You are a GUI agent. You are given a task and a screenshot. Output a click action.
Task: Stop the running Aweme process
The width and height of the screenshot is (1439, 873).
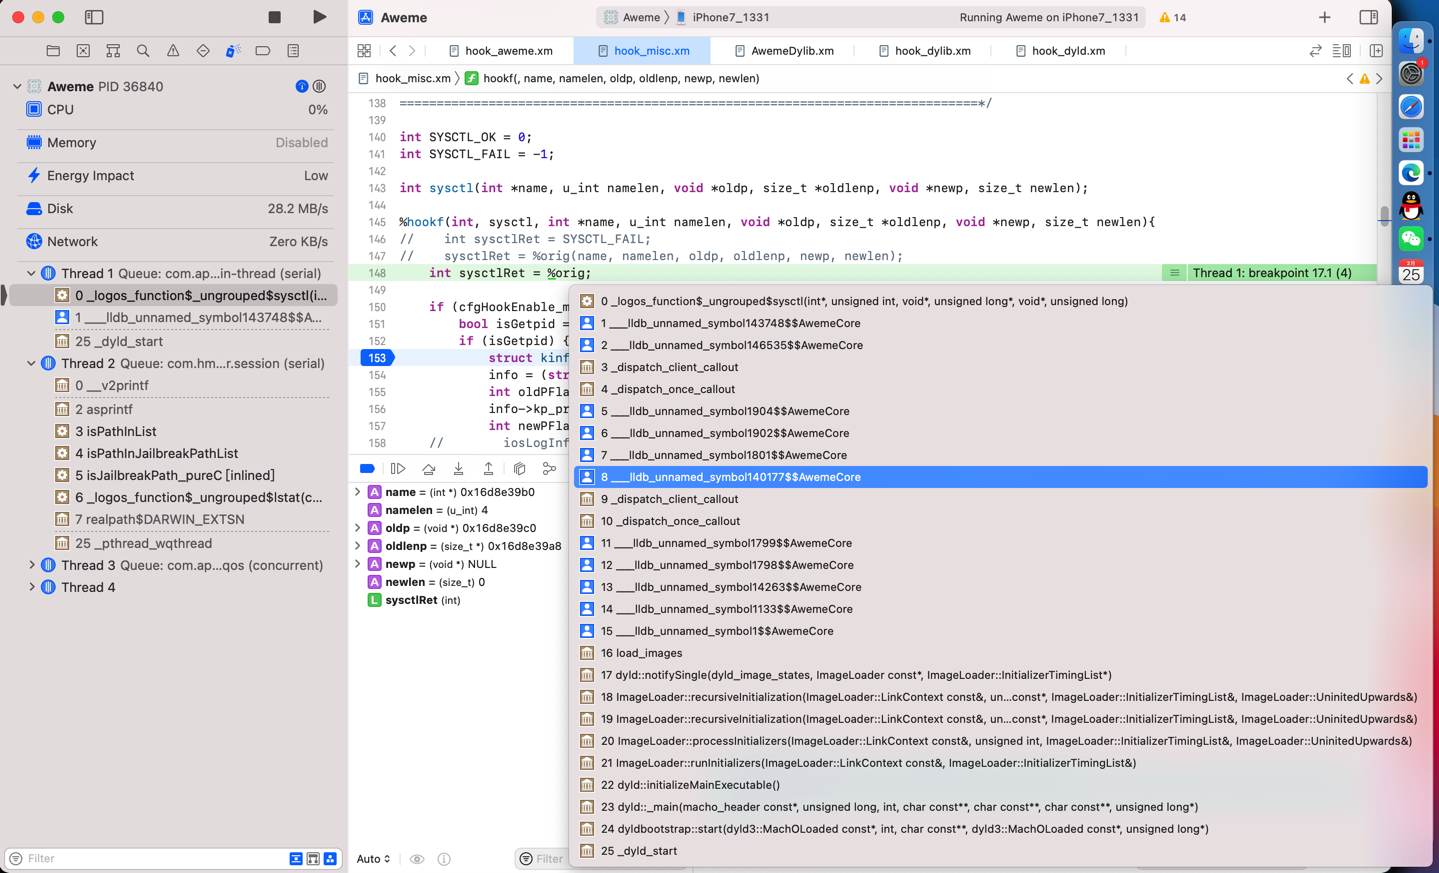coord(275,17)
